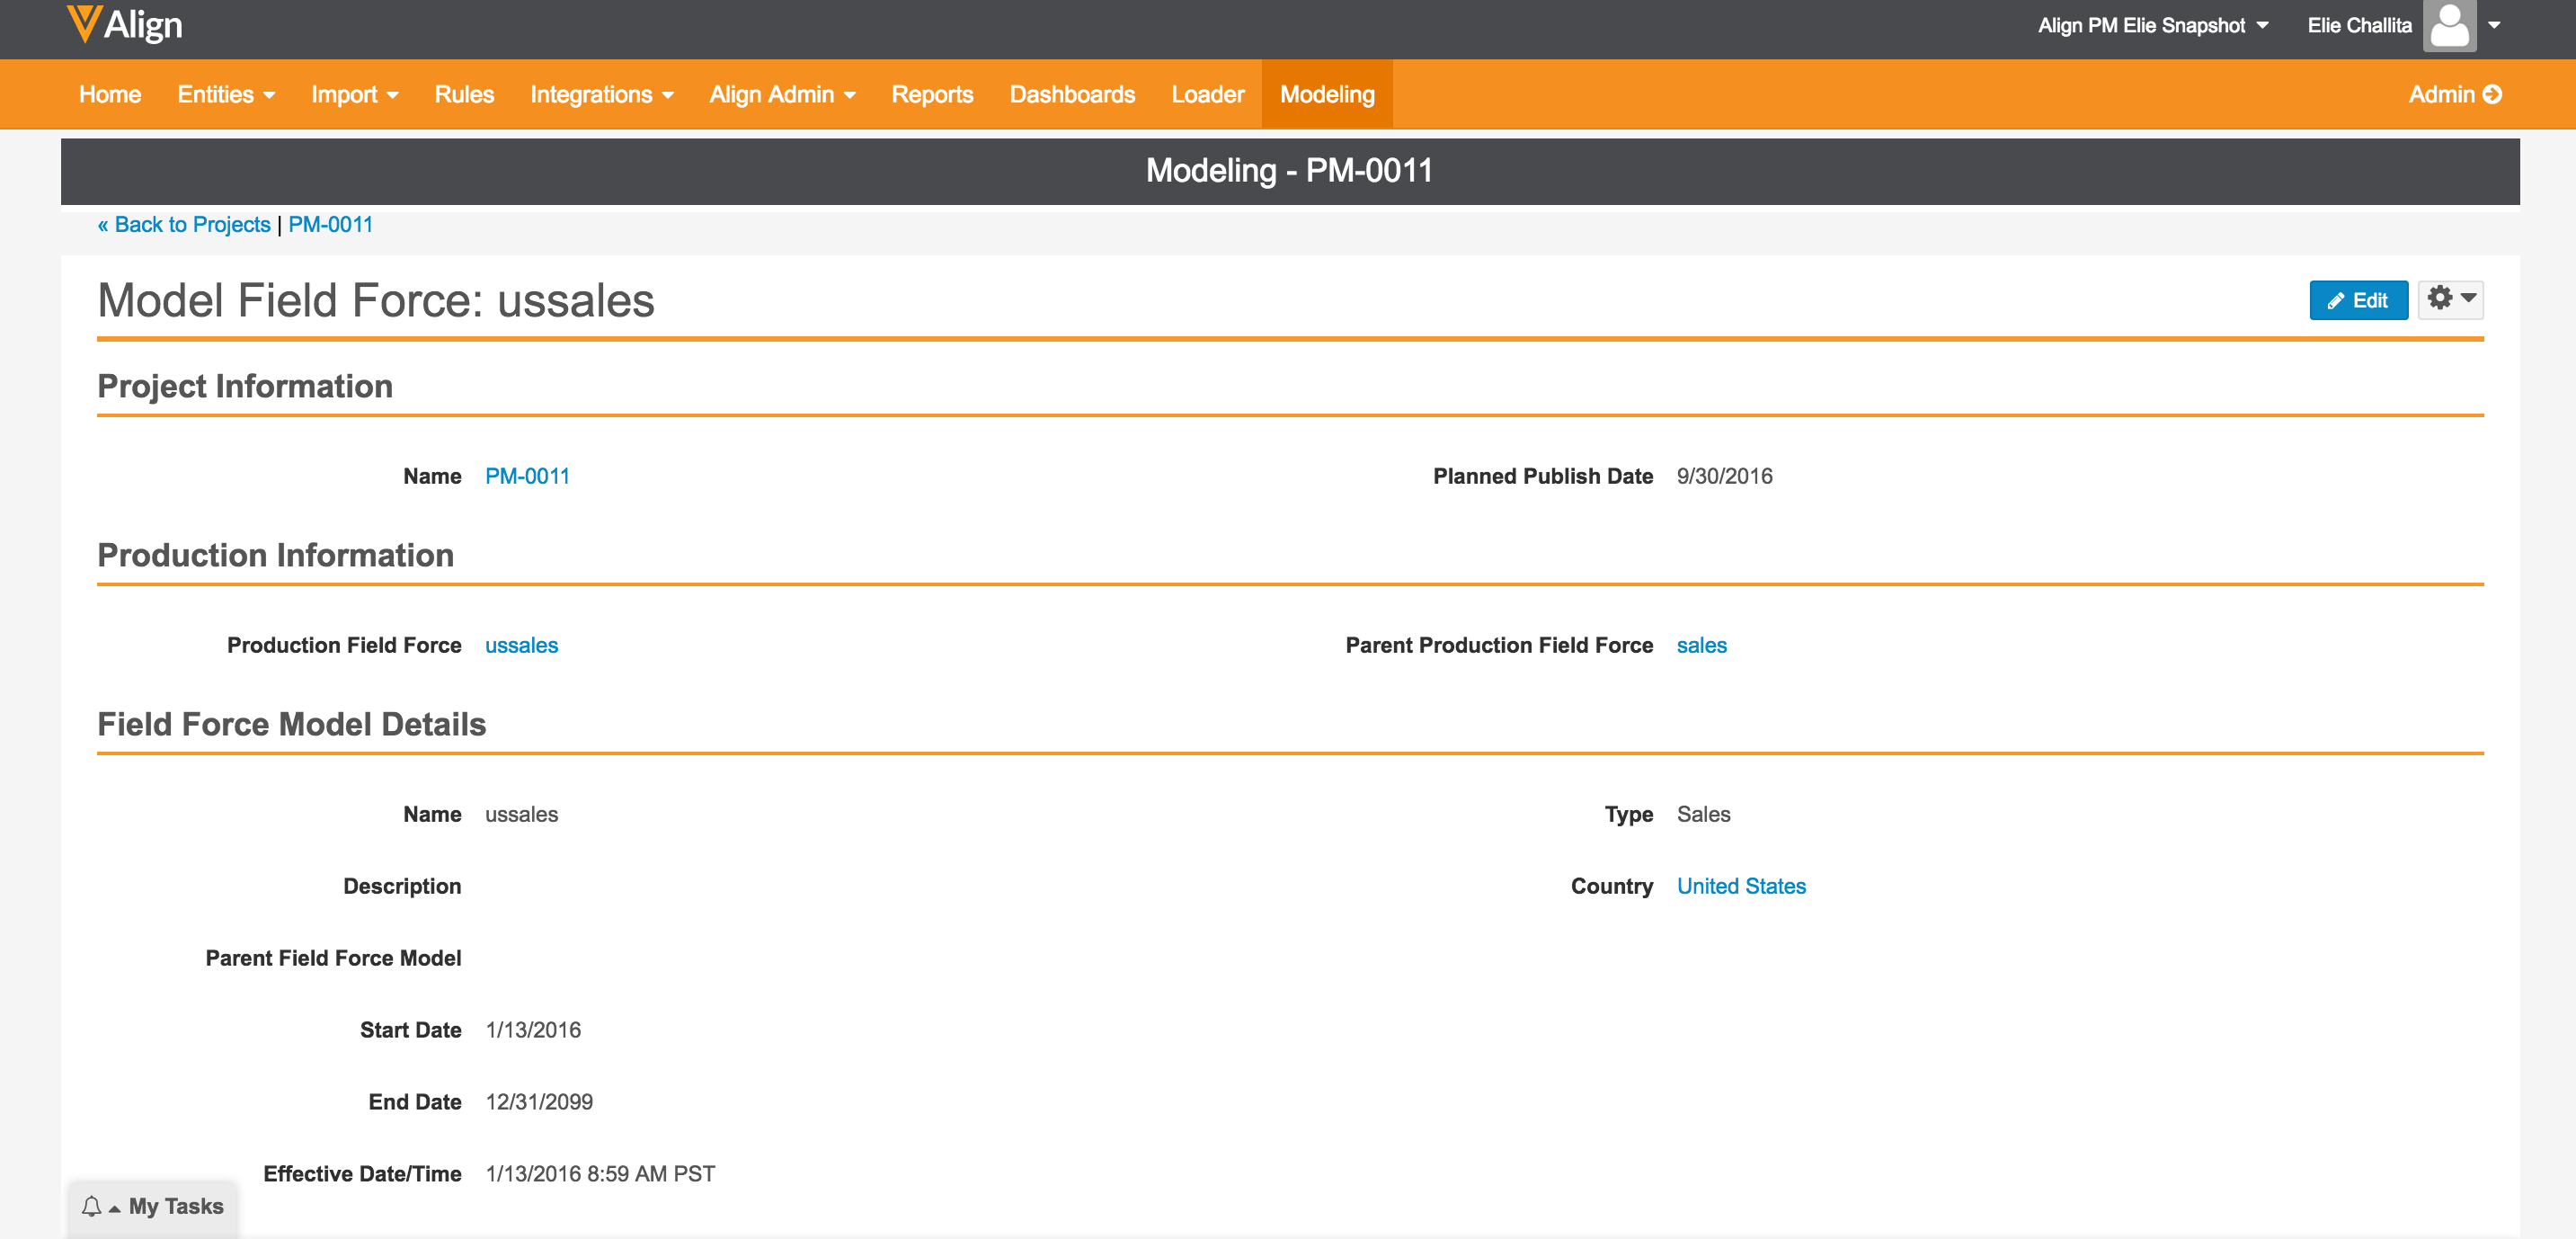This screenshot has height=1239, width=2576.
Task: Click the Parent Field Force Model label
Action: coord(333,958)
